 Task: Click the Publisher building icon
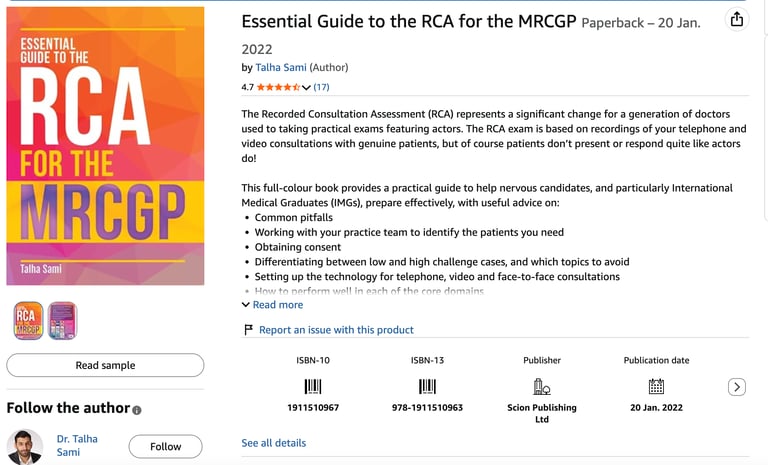click(x=541, y=386)
